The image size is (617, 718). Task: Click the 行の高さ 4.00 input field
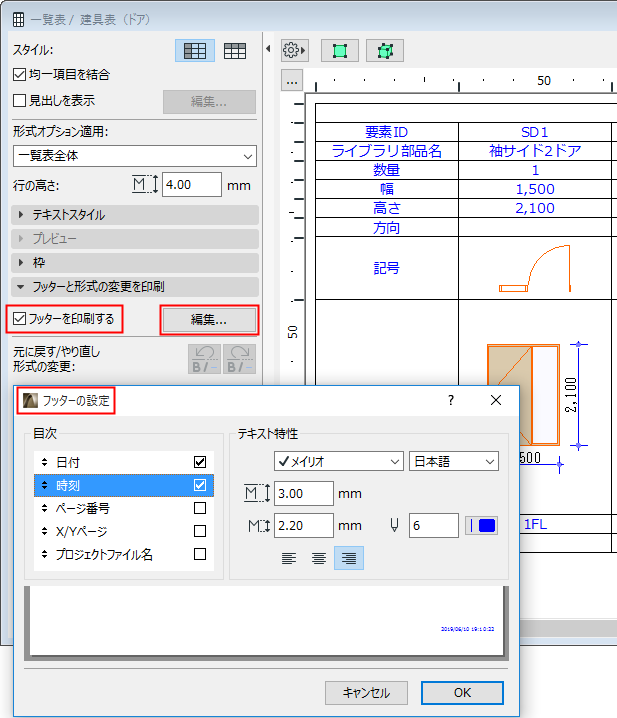pos(192,185)
